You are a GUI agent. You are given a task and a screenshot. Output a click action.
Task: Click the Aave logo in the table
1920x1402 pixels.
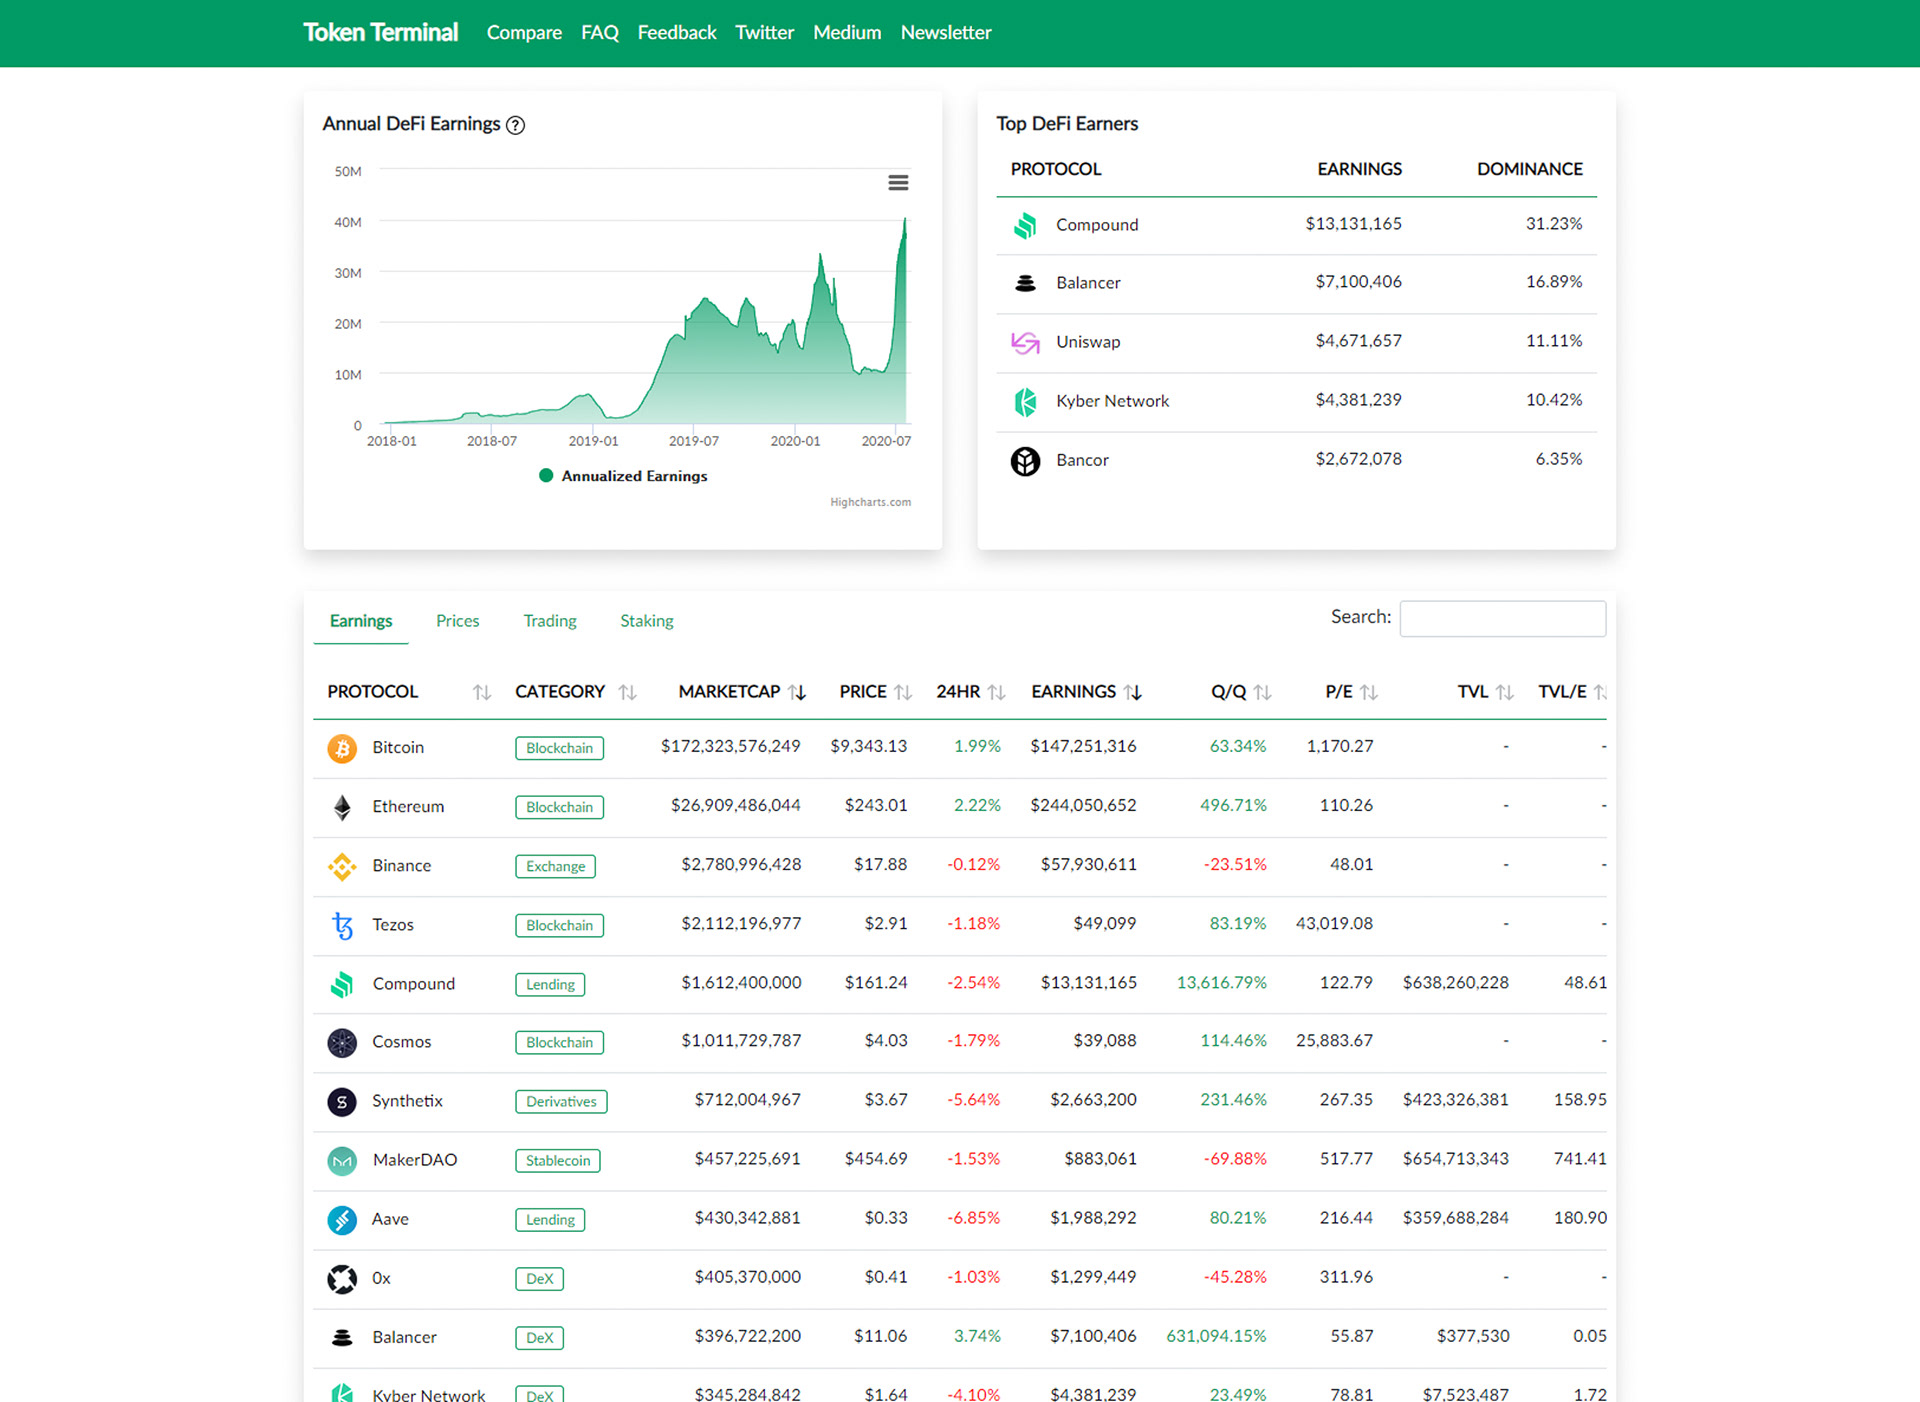pos(342,1219)
